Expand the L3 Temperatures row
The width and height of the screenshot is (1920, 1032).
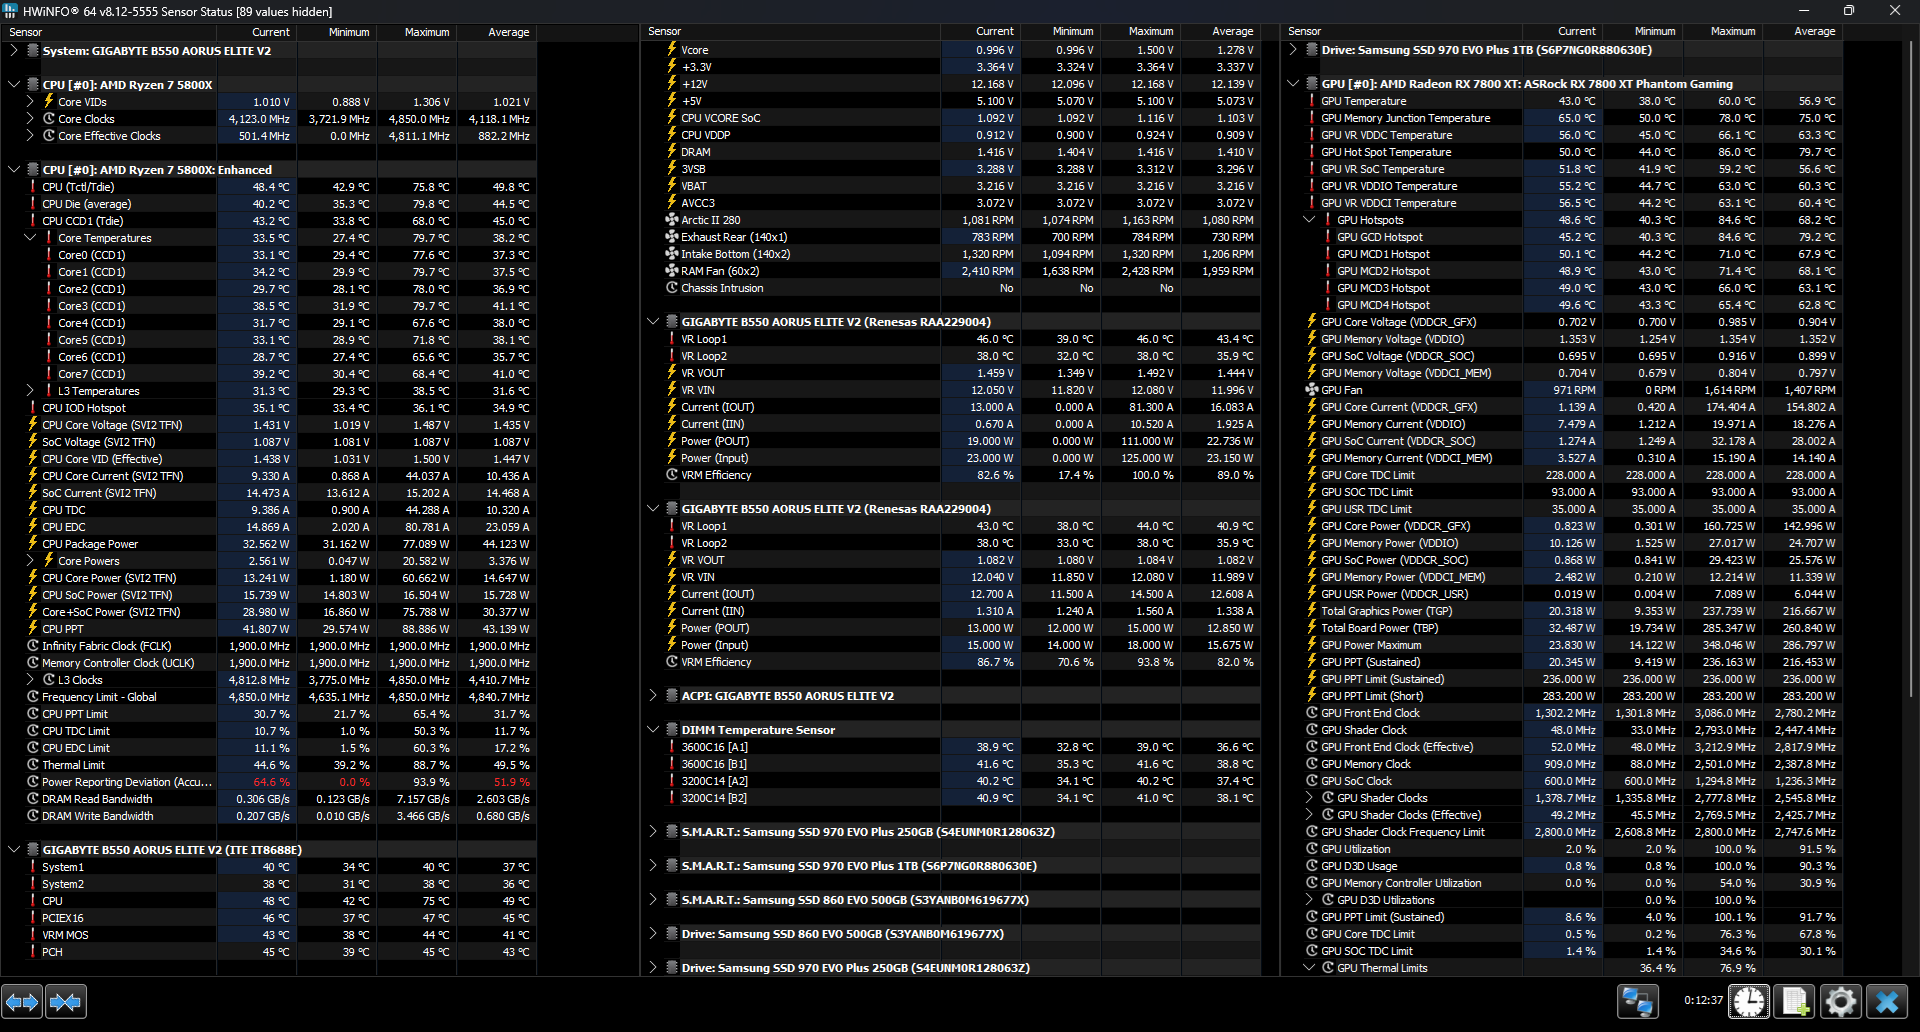pyautogui.click(x=30, y=391)
